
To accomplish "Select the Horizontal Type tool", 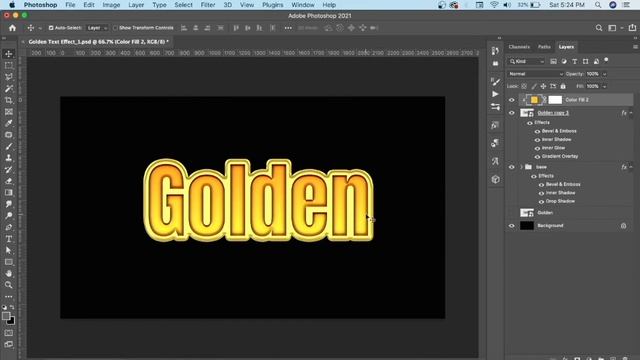I will point(9,239).
